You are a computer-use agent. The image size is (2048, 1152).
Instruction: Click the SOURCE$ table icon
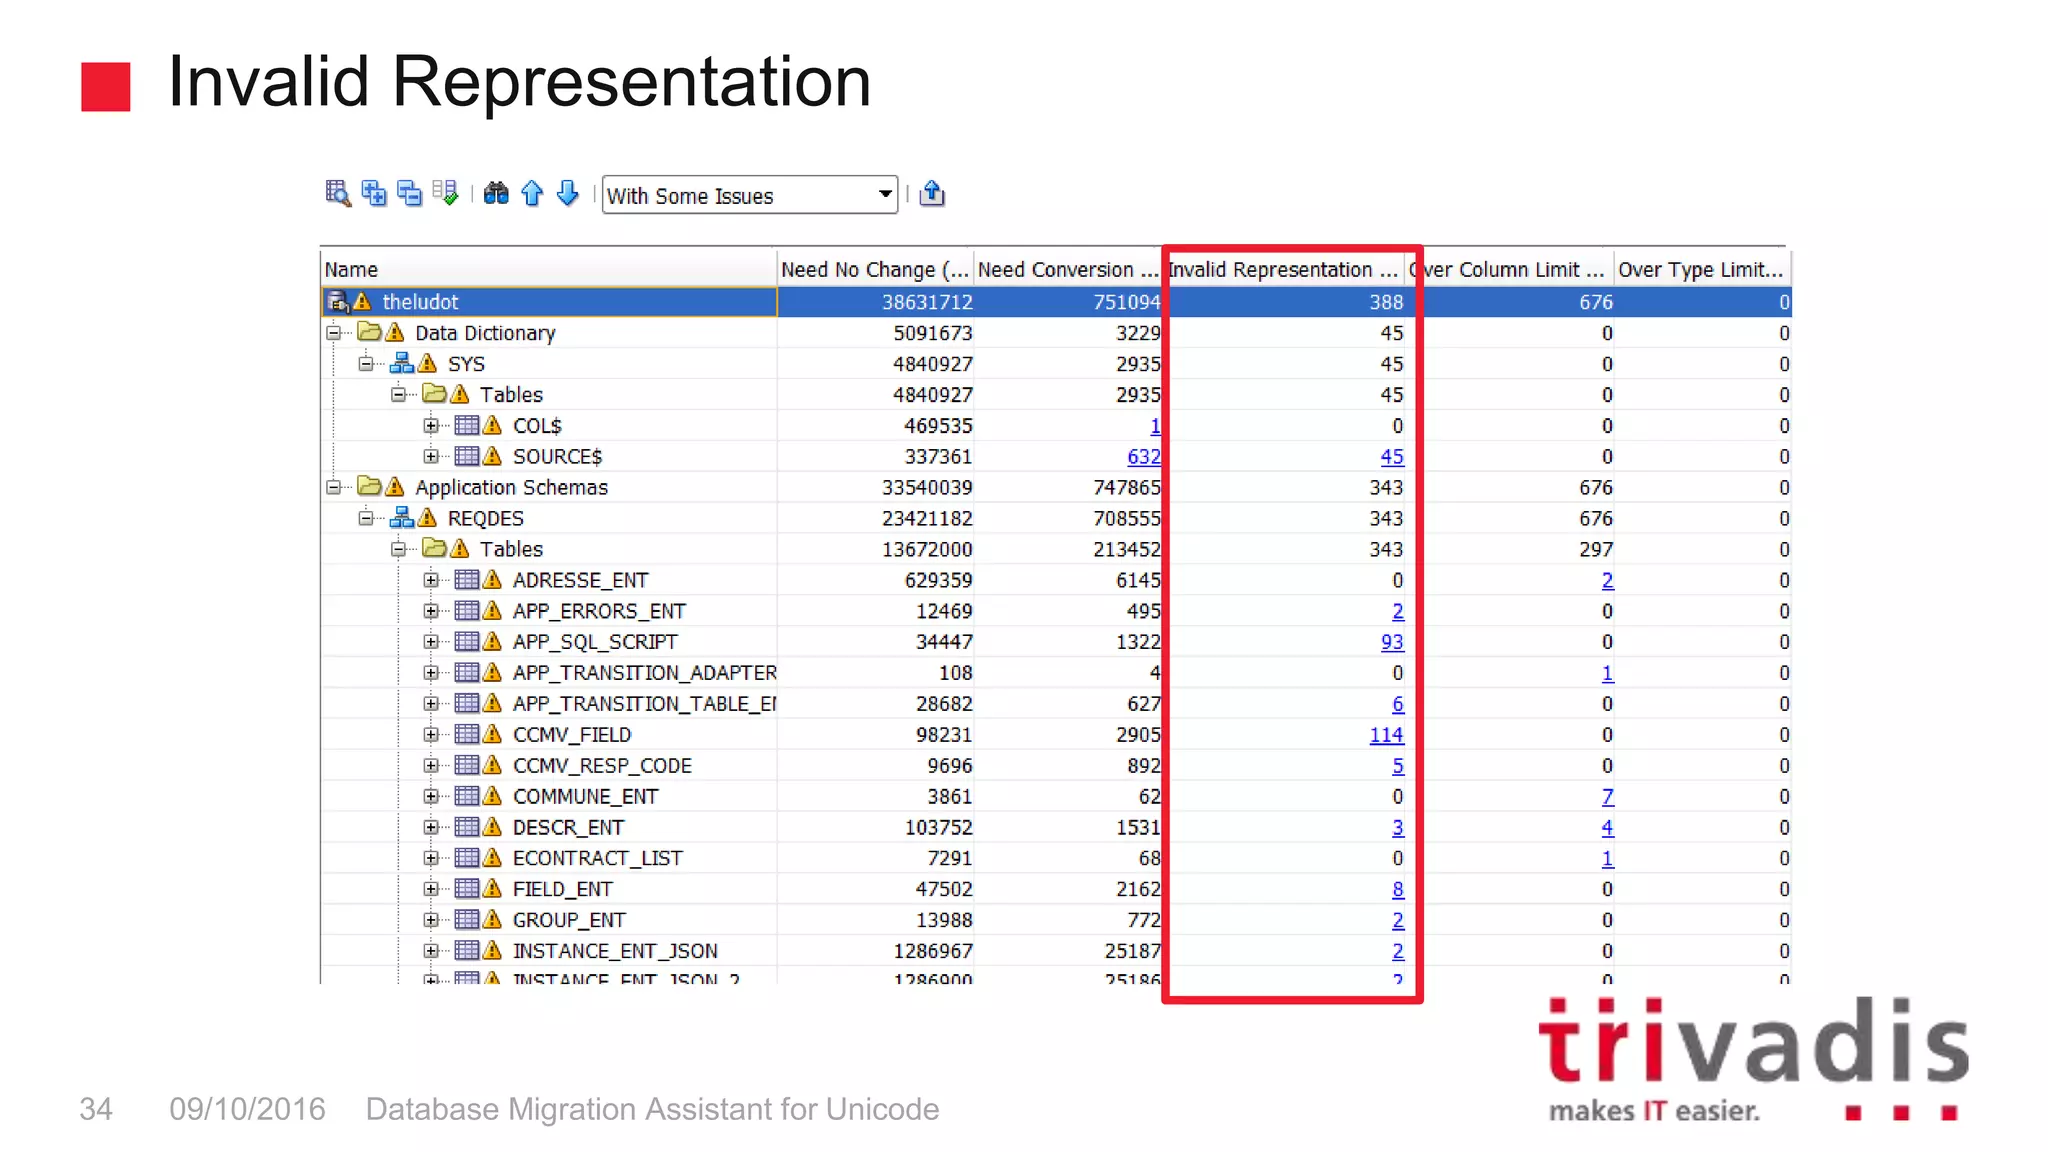[x=467, y=456]
